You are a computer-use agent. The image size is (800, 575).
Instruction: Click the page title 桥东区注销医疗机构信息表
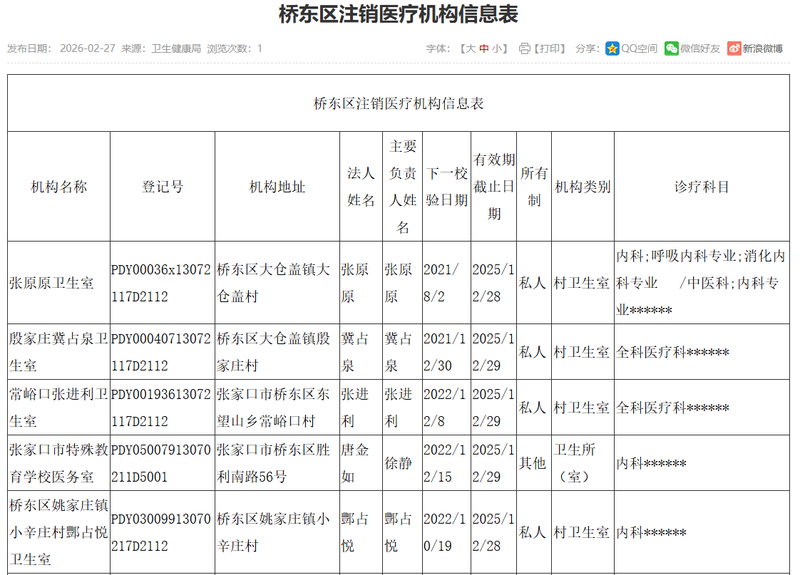[x=399, y=16]
